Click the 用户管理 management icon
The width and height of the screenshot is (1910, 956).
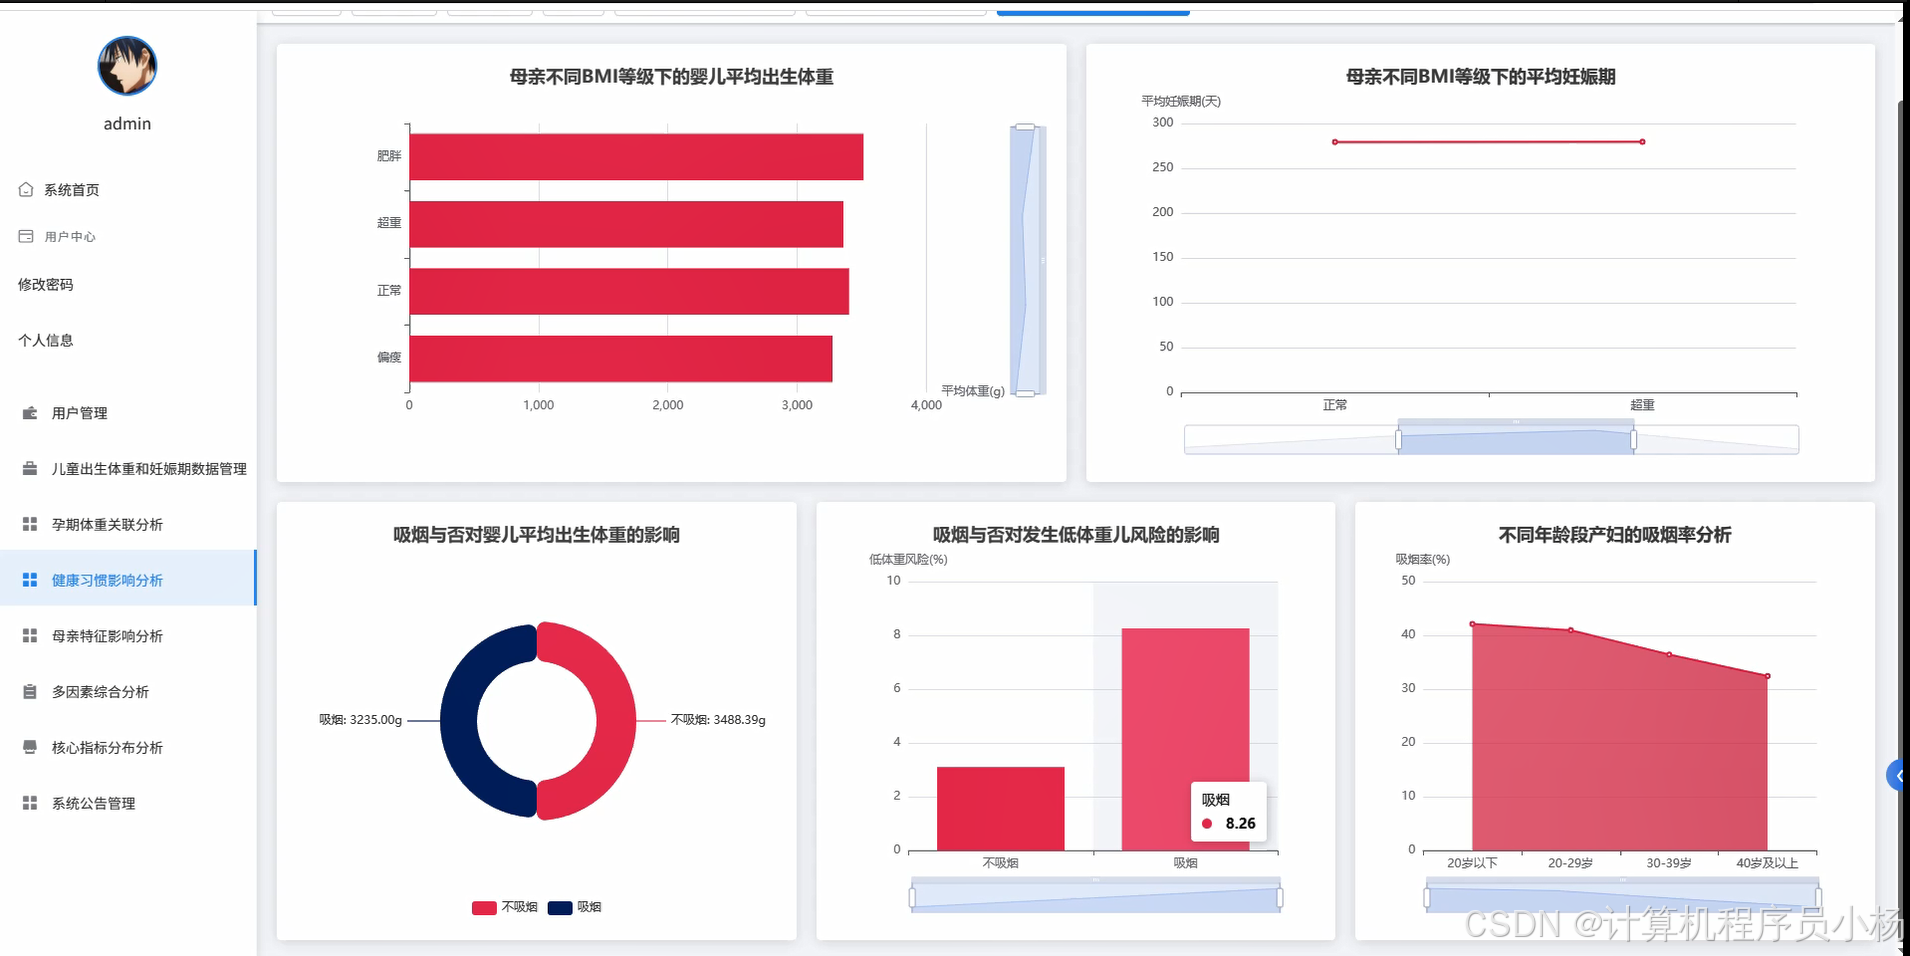(28, 412)
